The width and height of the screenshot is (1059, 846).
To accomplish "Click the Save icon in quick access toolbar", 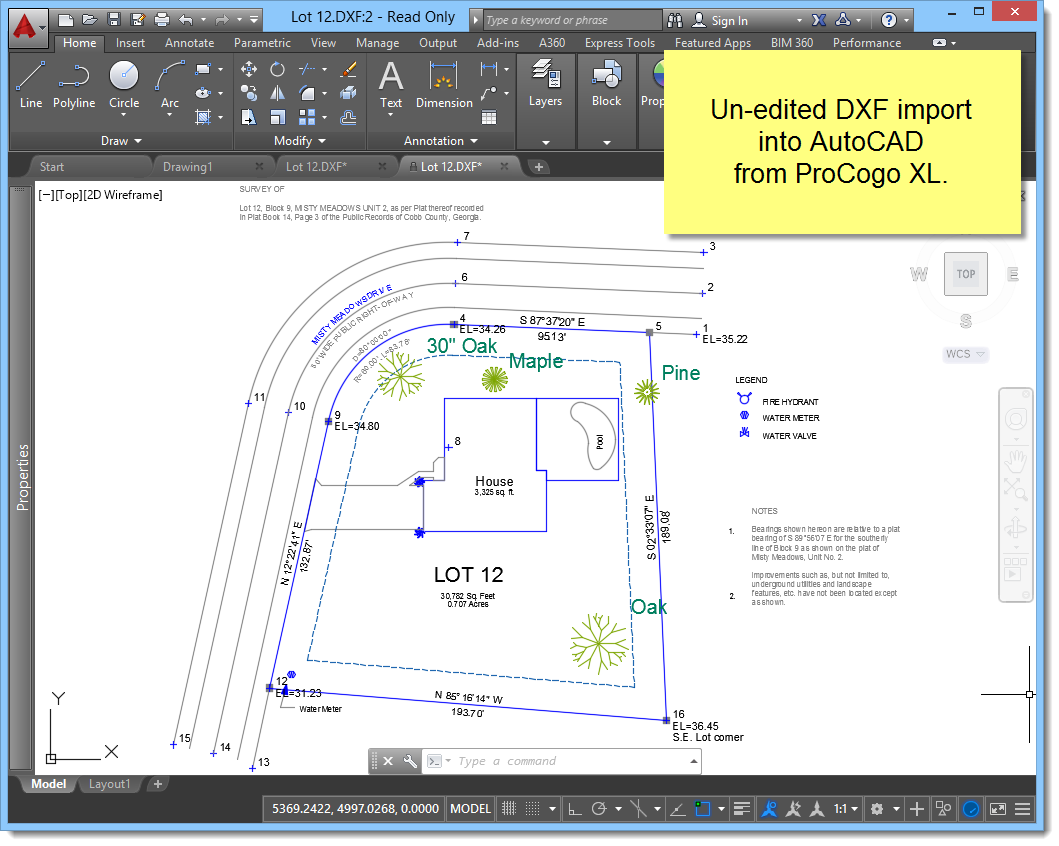I will coord(114,20).
